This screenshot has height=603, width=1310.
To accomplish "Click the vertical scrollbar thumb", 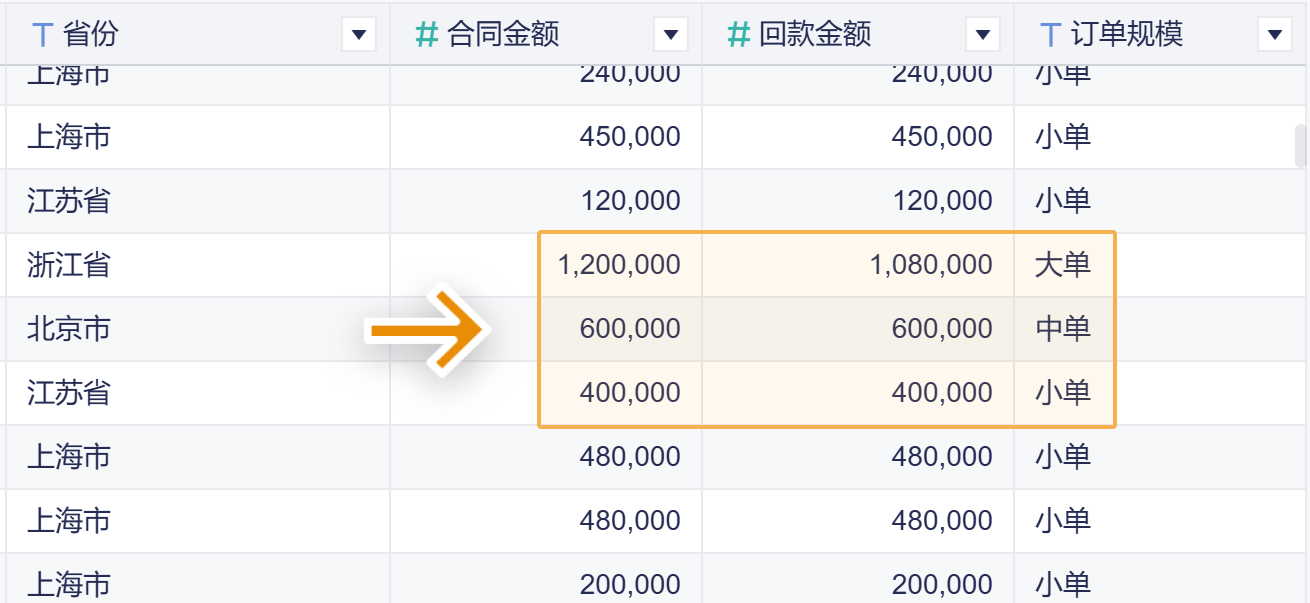I will click(1301, 145).
